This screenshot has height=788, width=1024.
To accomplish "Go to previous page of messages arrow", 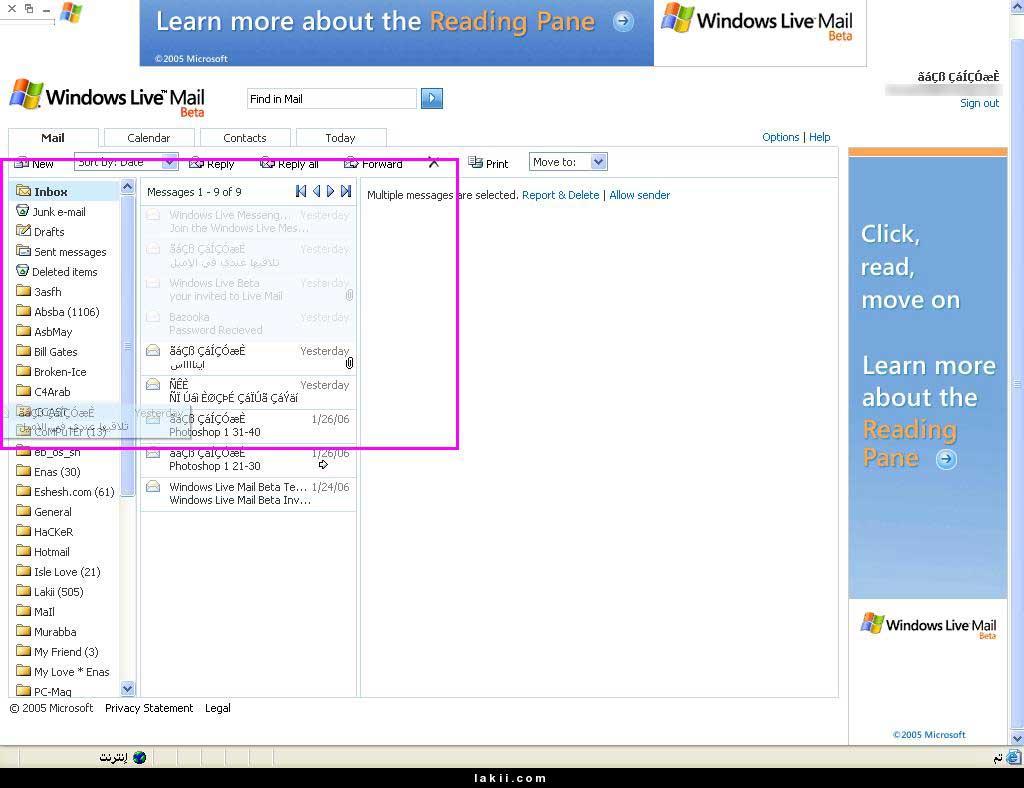I will point(316,191).
